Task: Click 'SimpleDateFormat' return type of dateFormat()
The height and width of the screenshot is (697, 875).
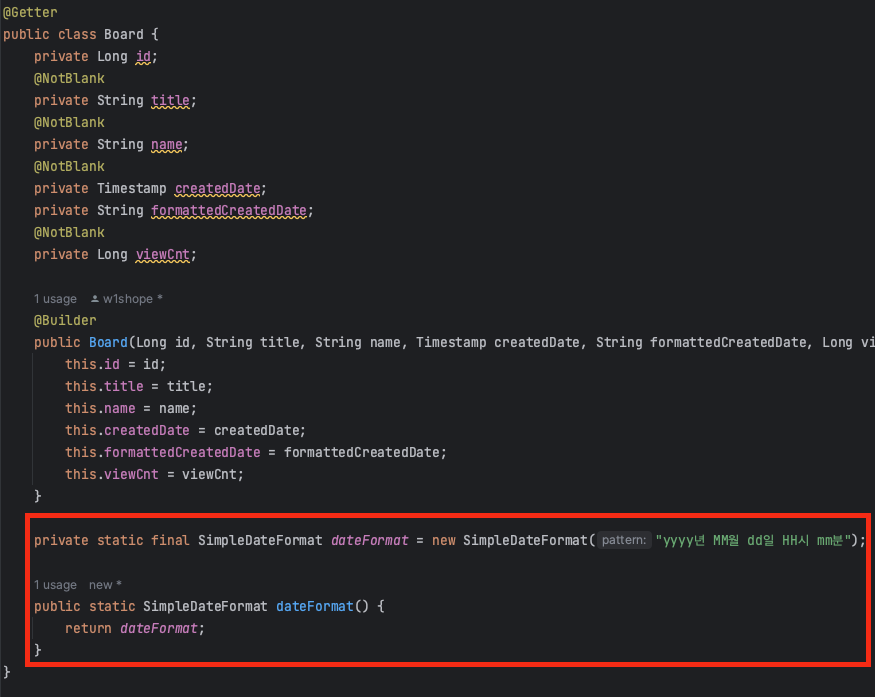Action: tap(205, 607)
